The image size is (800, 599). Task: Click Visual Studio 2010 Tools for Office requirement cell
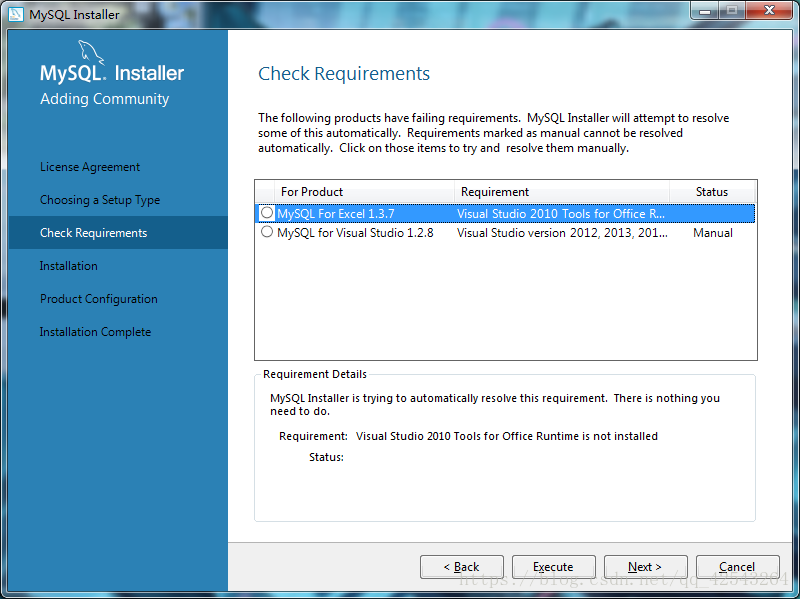(x=561, y=214)
